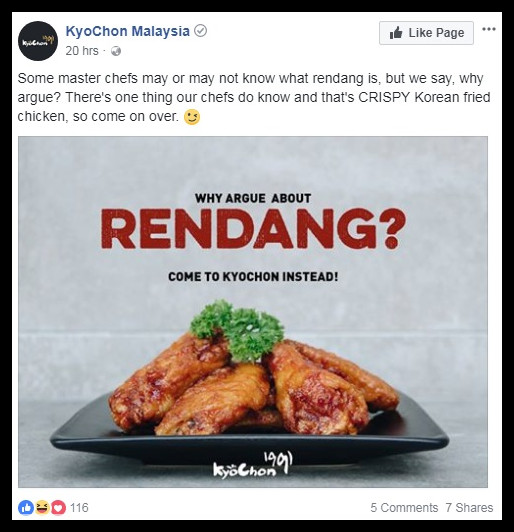Click the red RENDANG? headline in image
514x532 pixels.
tap(253, 229)
